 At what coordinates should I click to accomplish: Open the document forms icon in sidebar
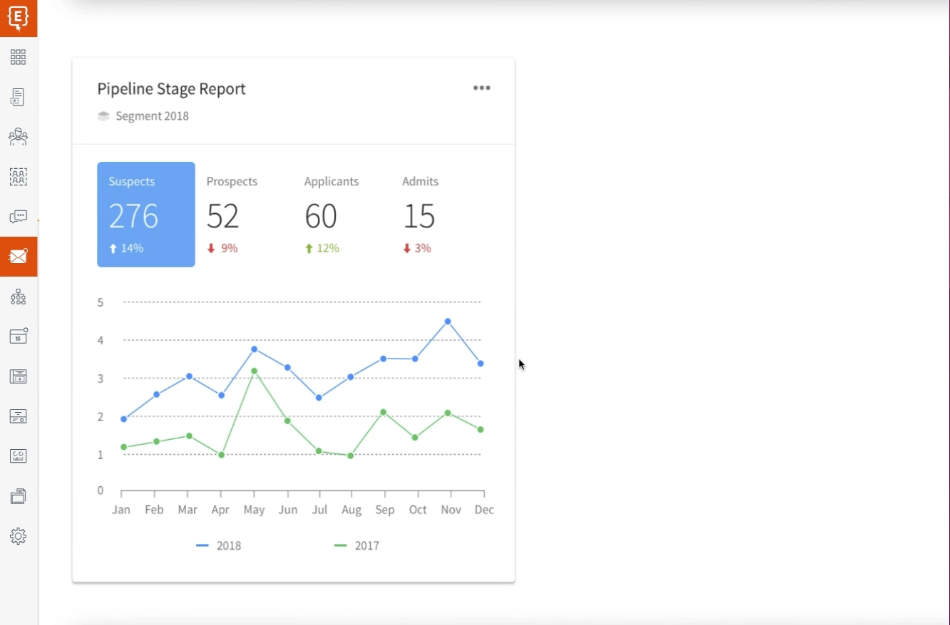tap(18, 97)
